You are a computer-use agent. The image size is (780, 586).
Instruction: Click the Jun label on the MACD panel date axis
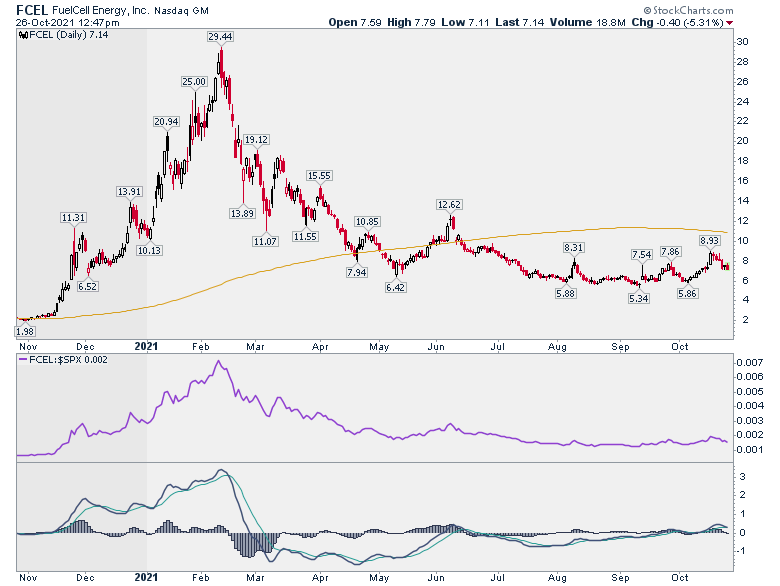436,578
